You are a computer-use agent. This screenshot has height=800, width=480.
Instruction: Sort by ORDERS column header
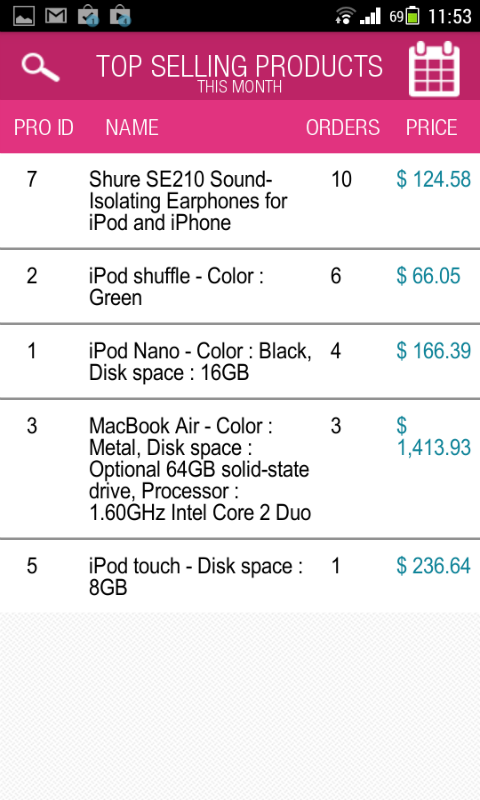click(343, 128)
